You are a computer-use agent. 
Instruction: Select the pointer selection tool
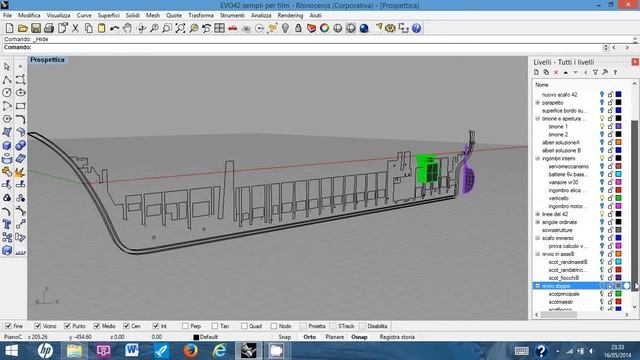tap(7, 67)
